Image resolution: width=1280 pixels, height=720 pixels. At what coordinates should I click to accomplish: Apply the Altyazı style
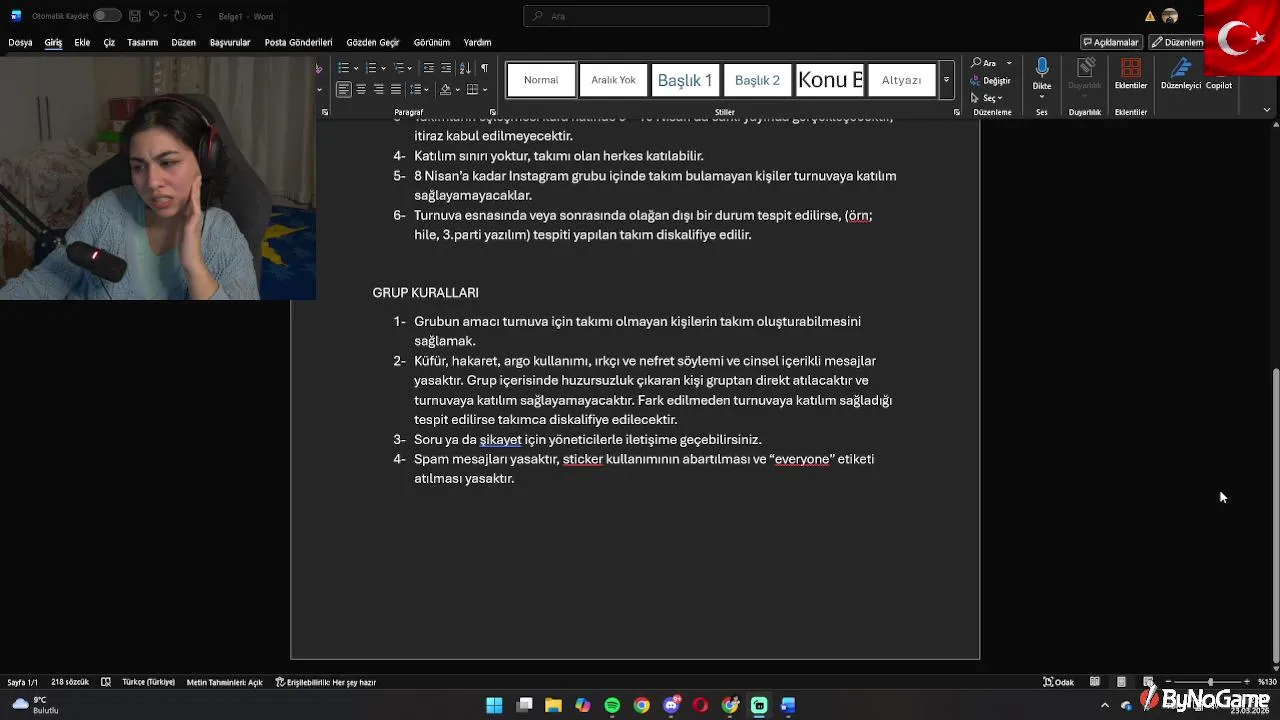tap(901, 80)
